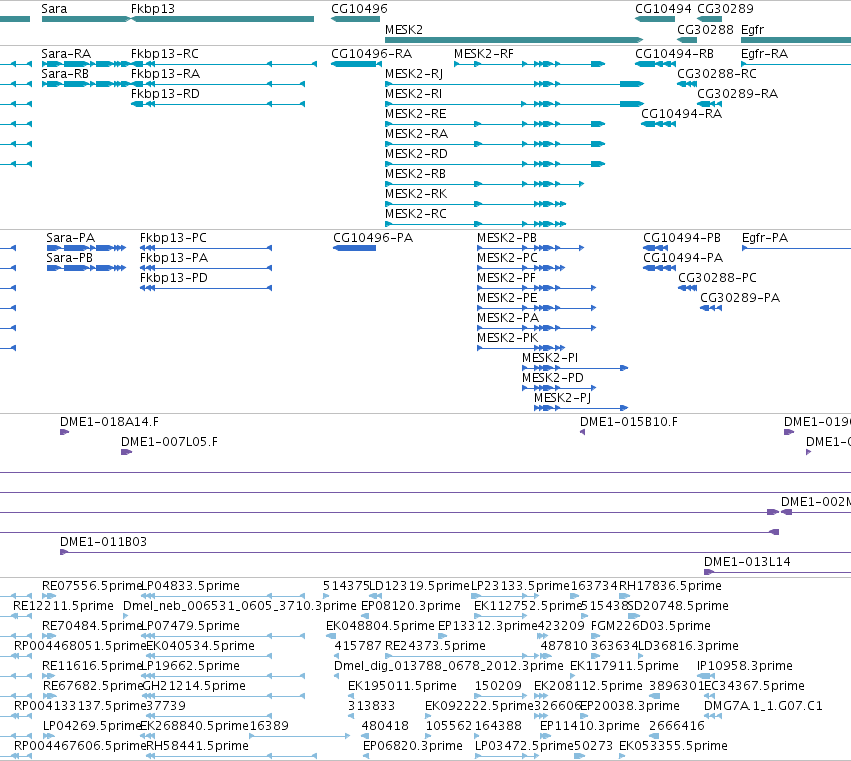Click the CG30289-RA transcript label
This screenshot has width=851, height=761.
click(738, 94)
